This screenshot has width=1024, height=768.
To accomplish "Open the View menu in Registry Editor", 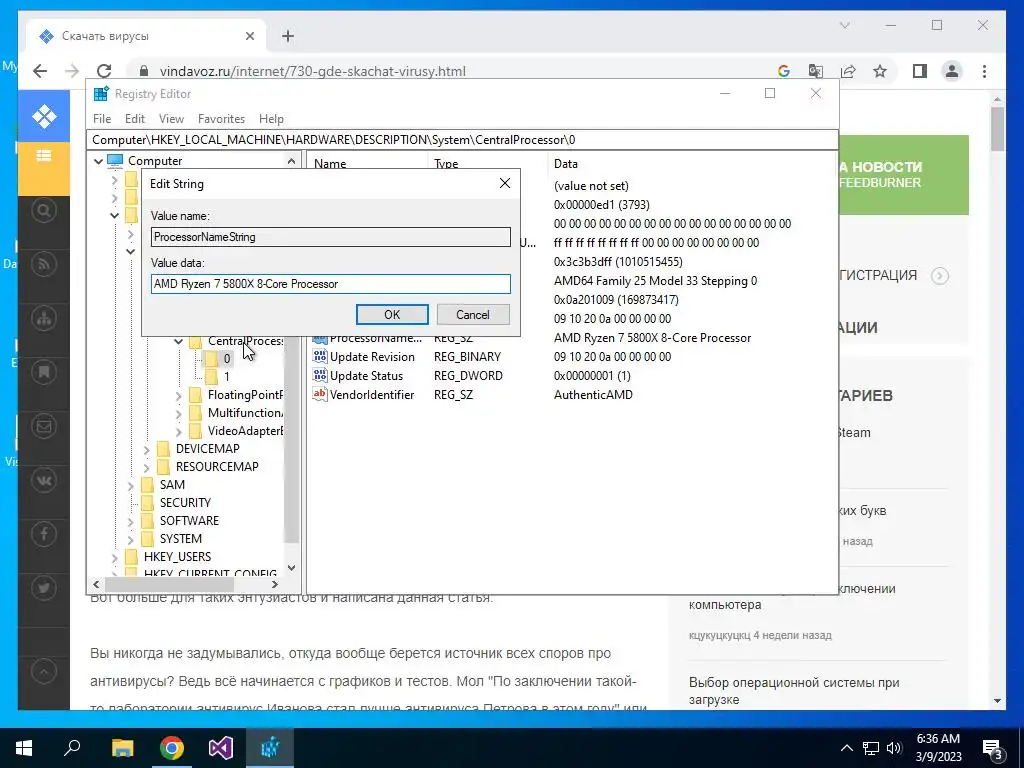I will tap(171, 118).
